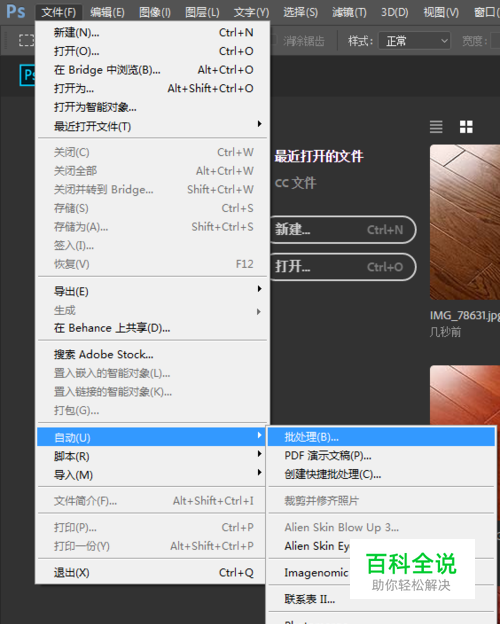Select 在 Bridge 中浏览(B)...
500x624 pixels.
pos(154,70)
